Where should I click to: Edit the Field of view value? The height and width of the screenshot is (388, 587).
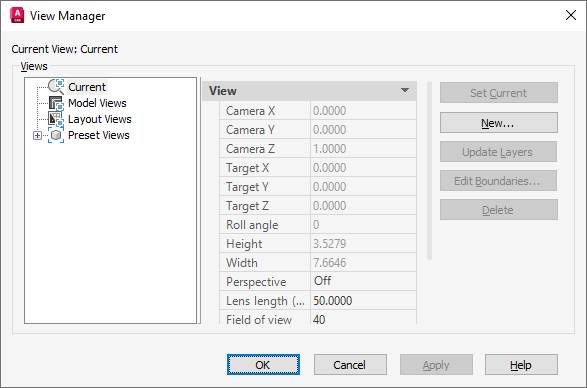tap(363, 319)
